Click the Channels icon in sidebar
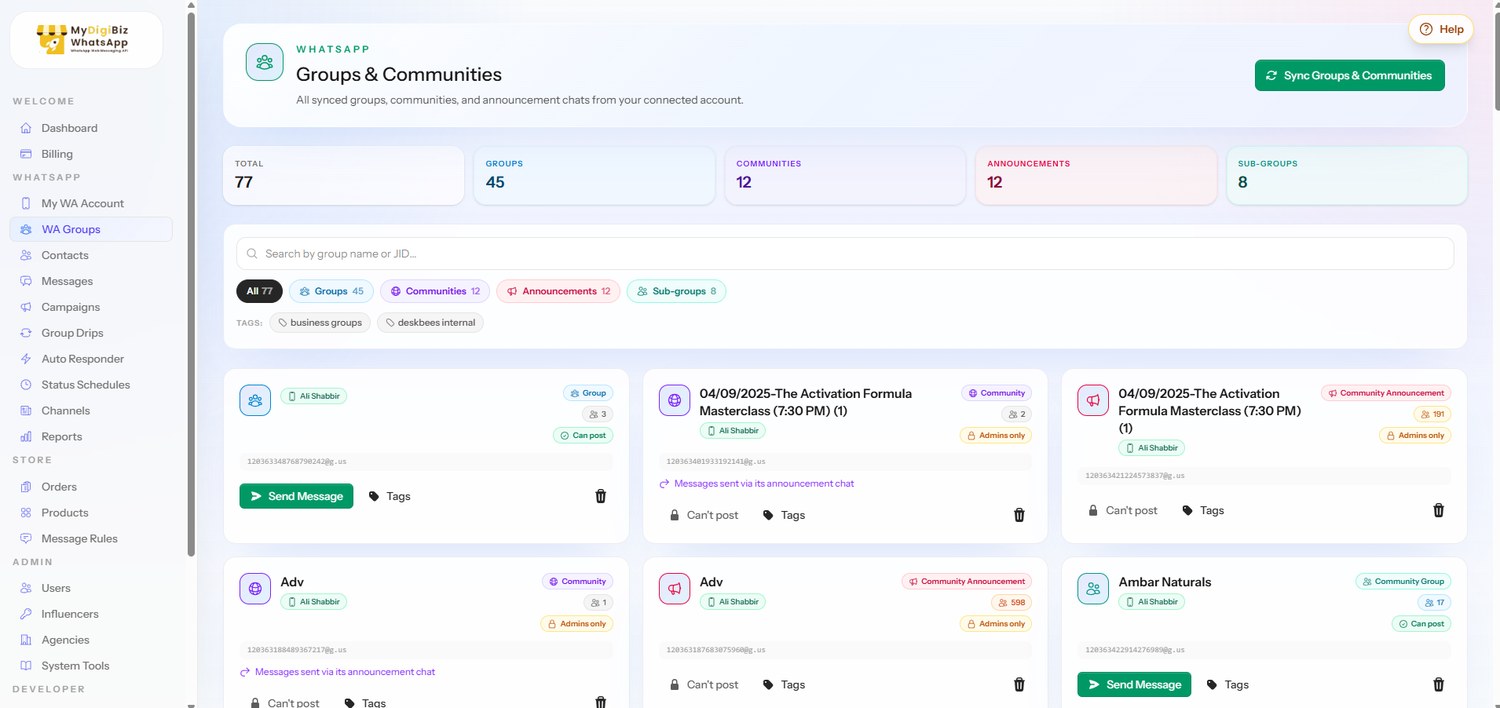Screen dimensions: 1500x708 [x=26, y=411]
